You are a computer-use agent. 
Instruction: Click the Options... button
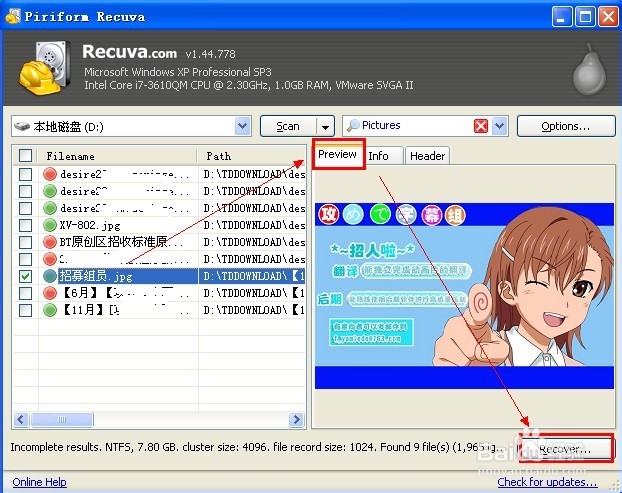tap(566, 126)
